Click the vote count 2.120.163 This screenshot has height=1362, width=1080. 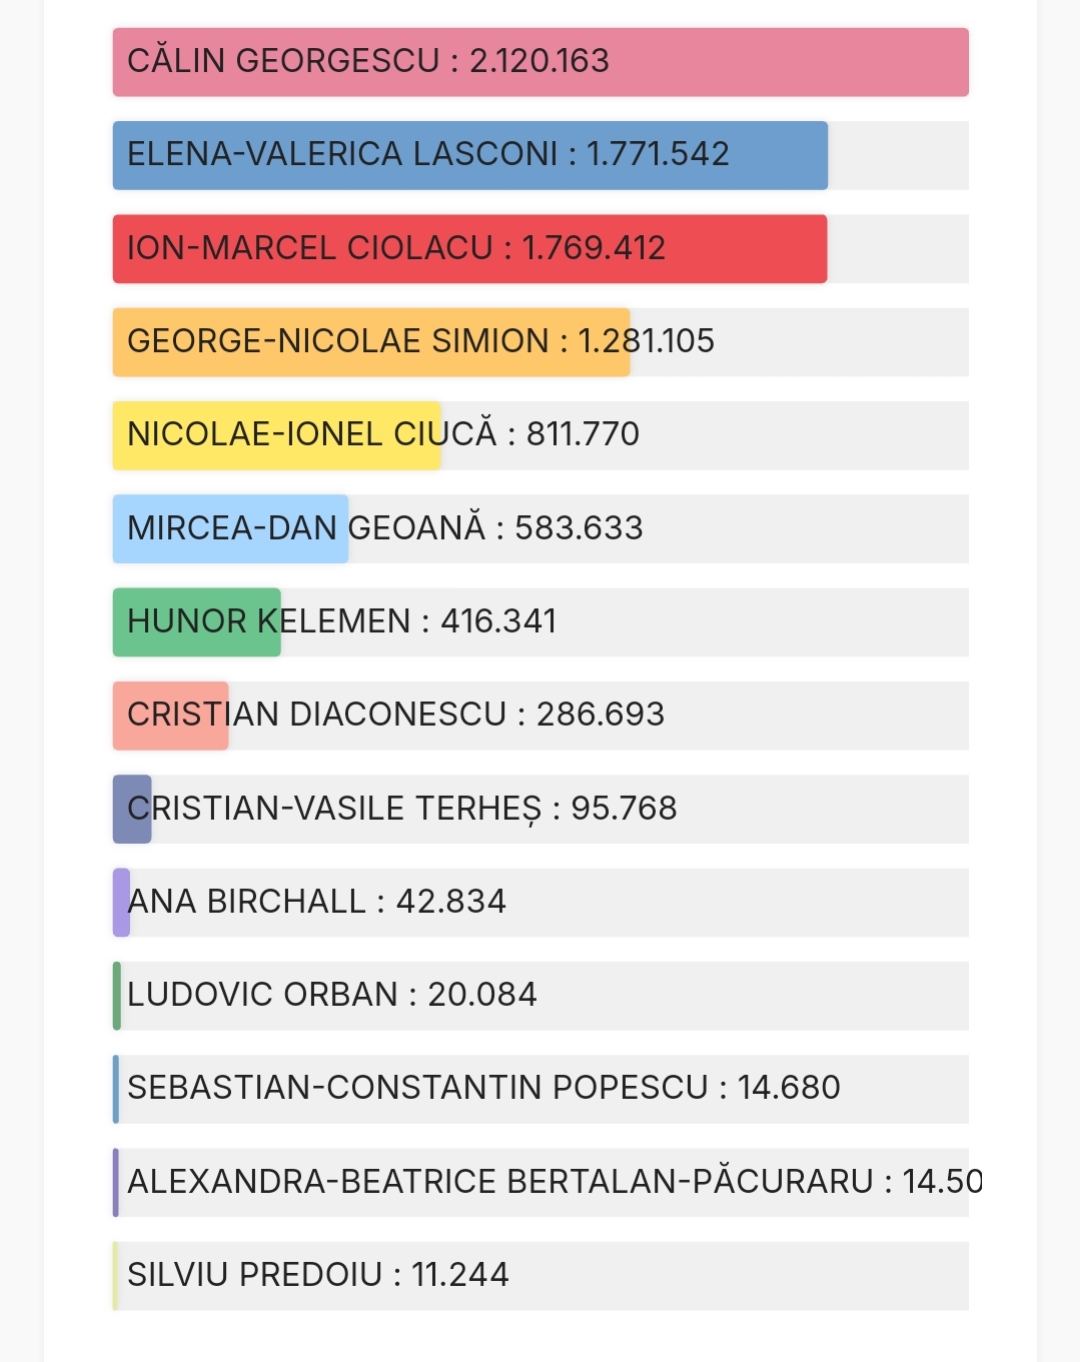pos(539,61)
